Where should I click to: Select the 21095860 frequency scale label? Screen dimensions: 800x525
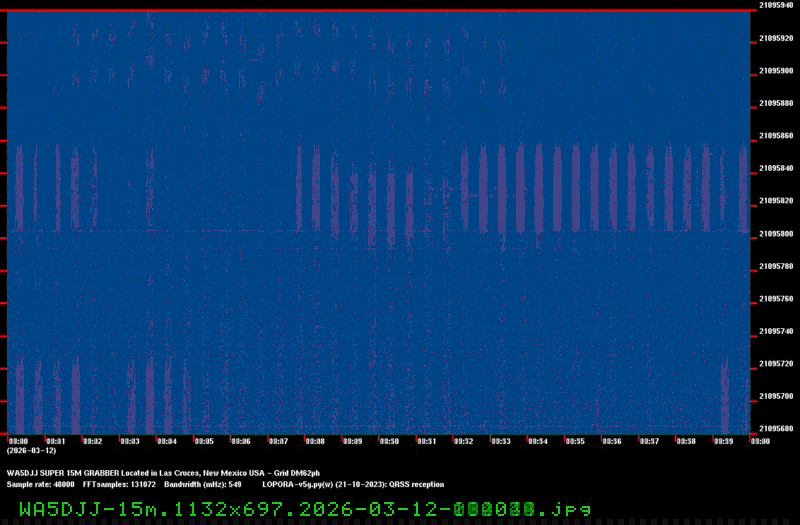coord(776,135)
